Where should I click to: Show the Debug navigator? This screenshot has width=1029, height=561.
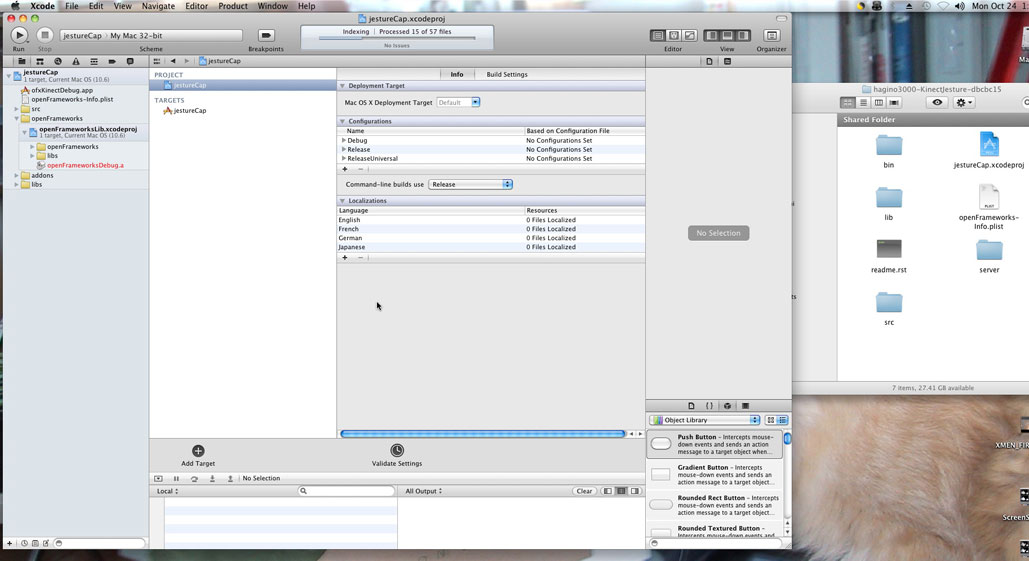[x=94, y=61]
